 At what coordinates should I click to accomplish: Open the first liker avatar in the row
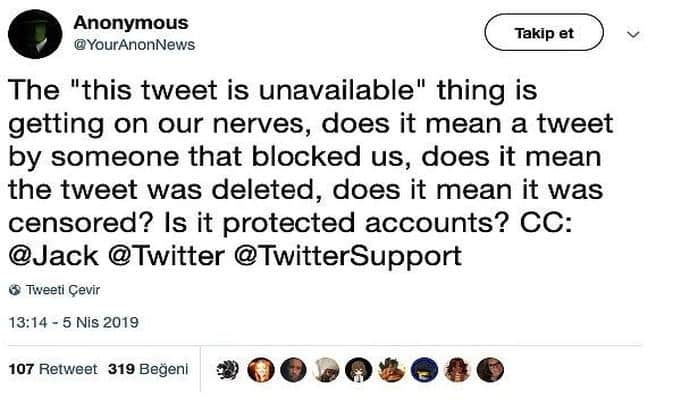tap(227, 369)
